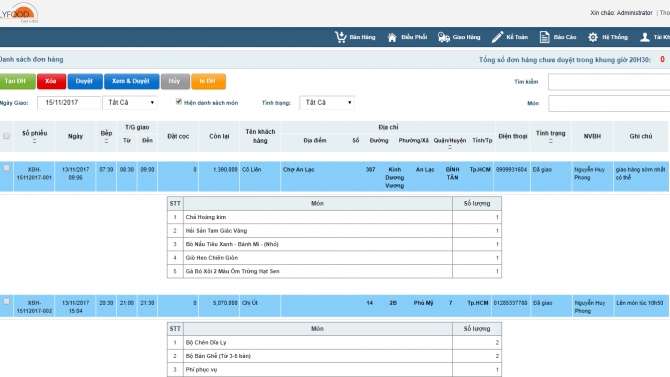Screen dimensions: 670x377
Task: Click the Điện thoại column header
Action: click(x=512, y=136)
